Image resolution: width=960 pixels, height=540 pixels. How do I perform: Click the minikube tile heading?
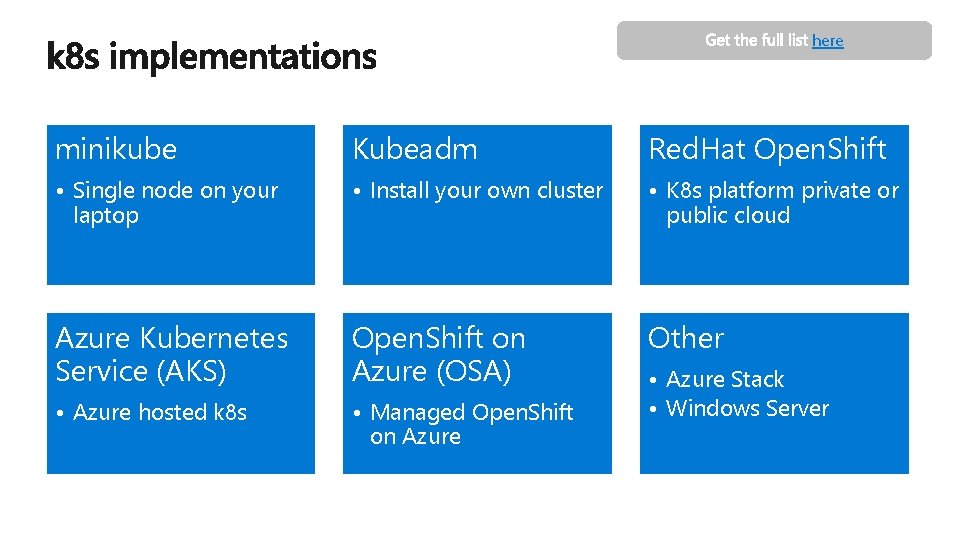116,149
